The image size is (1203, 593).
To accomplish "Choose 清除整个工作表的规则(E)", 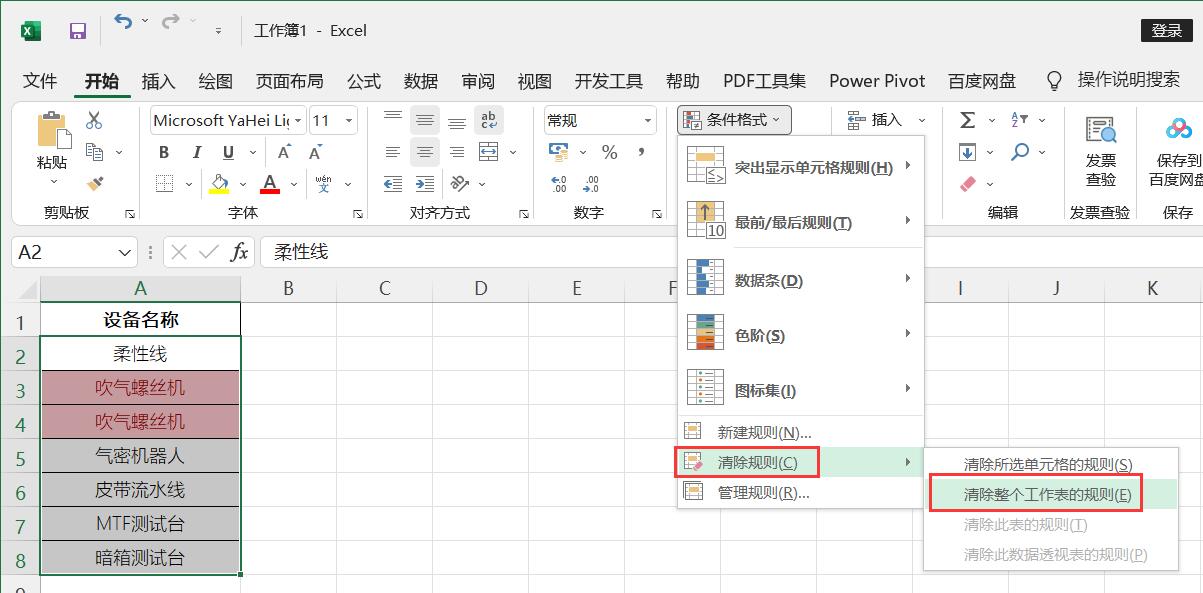I will [x=1048, y=494].
